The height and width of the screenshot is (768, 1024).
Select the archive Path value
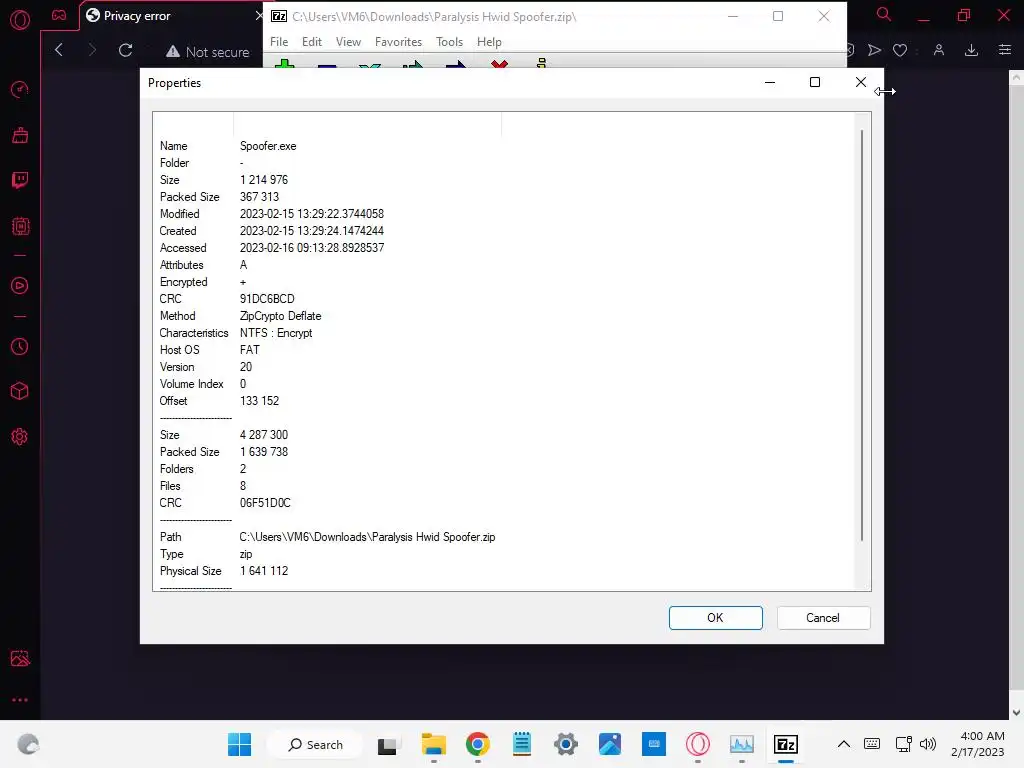click(368, 537)
